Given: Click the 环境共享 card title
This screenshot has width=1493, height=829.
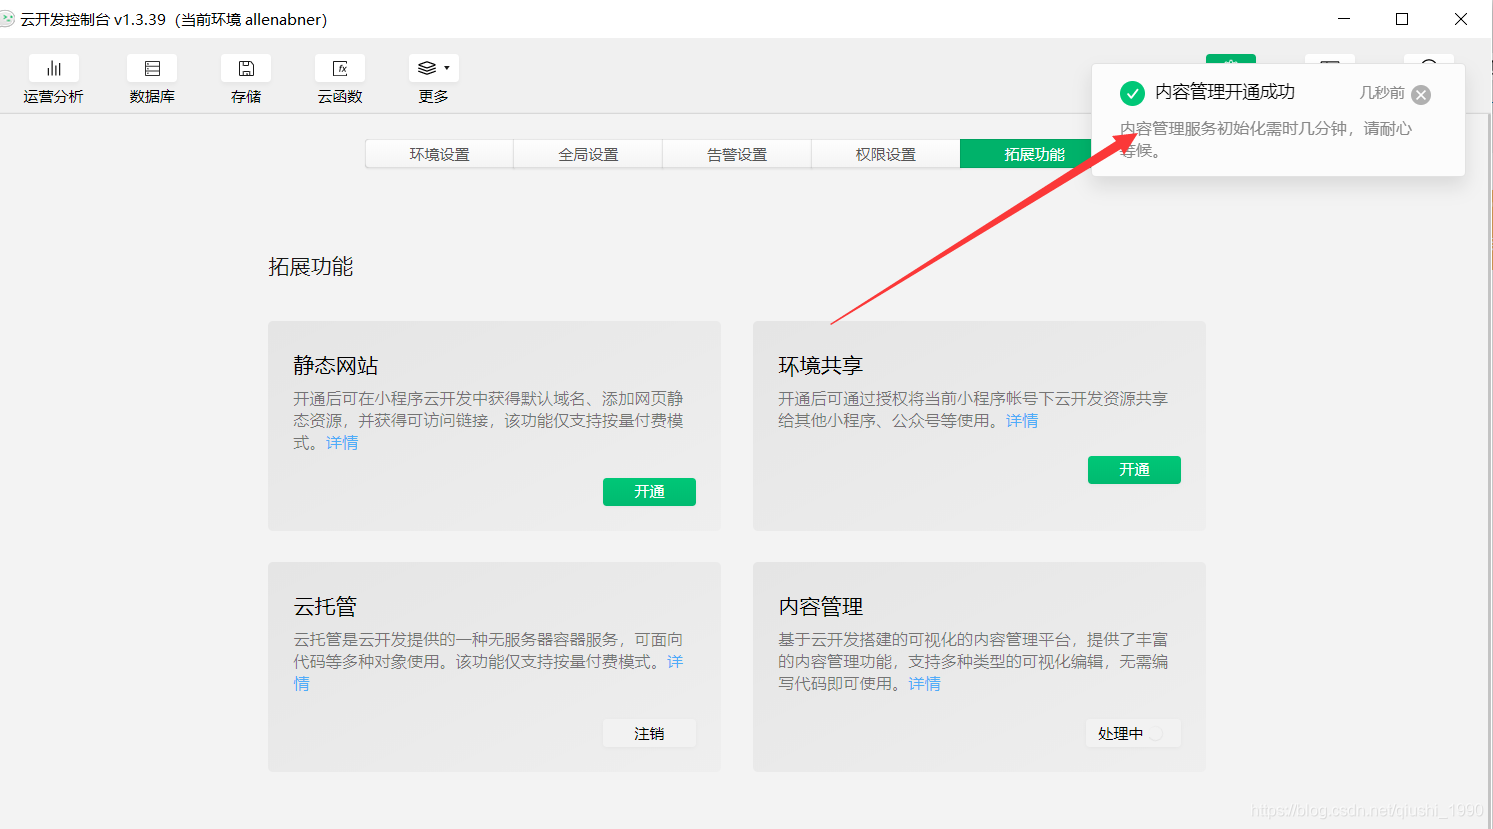Looking at the screenshot, I should pyautogui.click(x=821, y=366).
